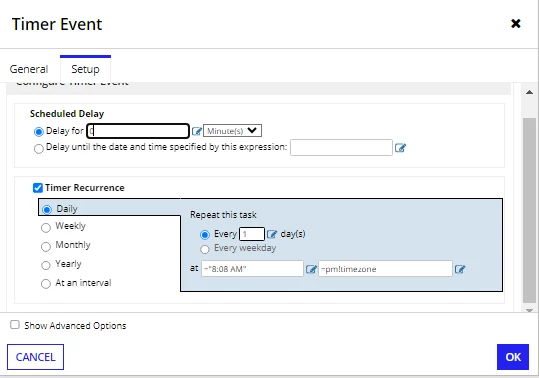Open expression editor next to Every days field
Image resolution: width=539 pixels, height=378 pixels.
click(272, 234)
